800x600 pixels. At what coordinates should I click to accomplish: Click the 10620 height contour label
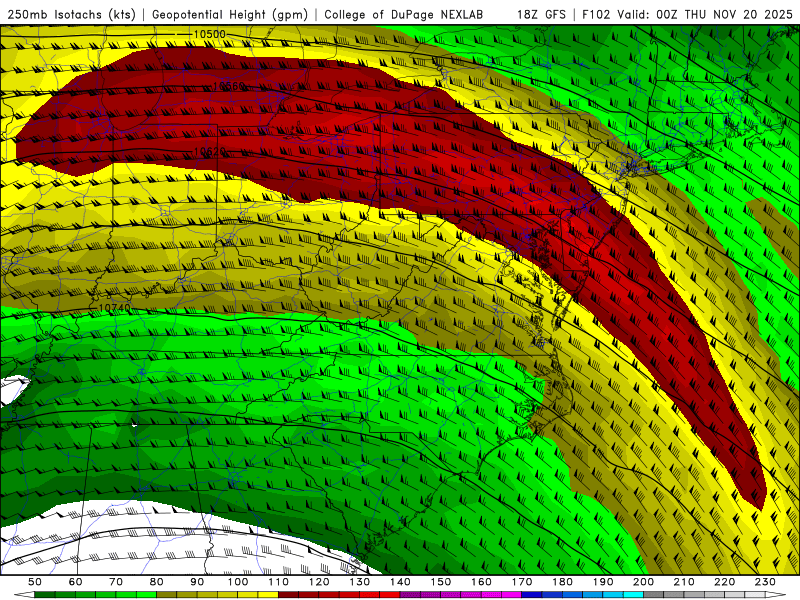[x=210, y=152]
